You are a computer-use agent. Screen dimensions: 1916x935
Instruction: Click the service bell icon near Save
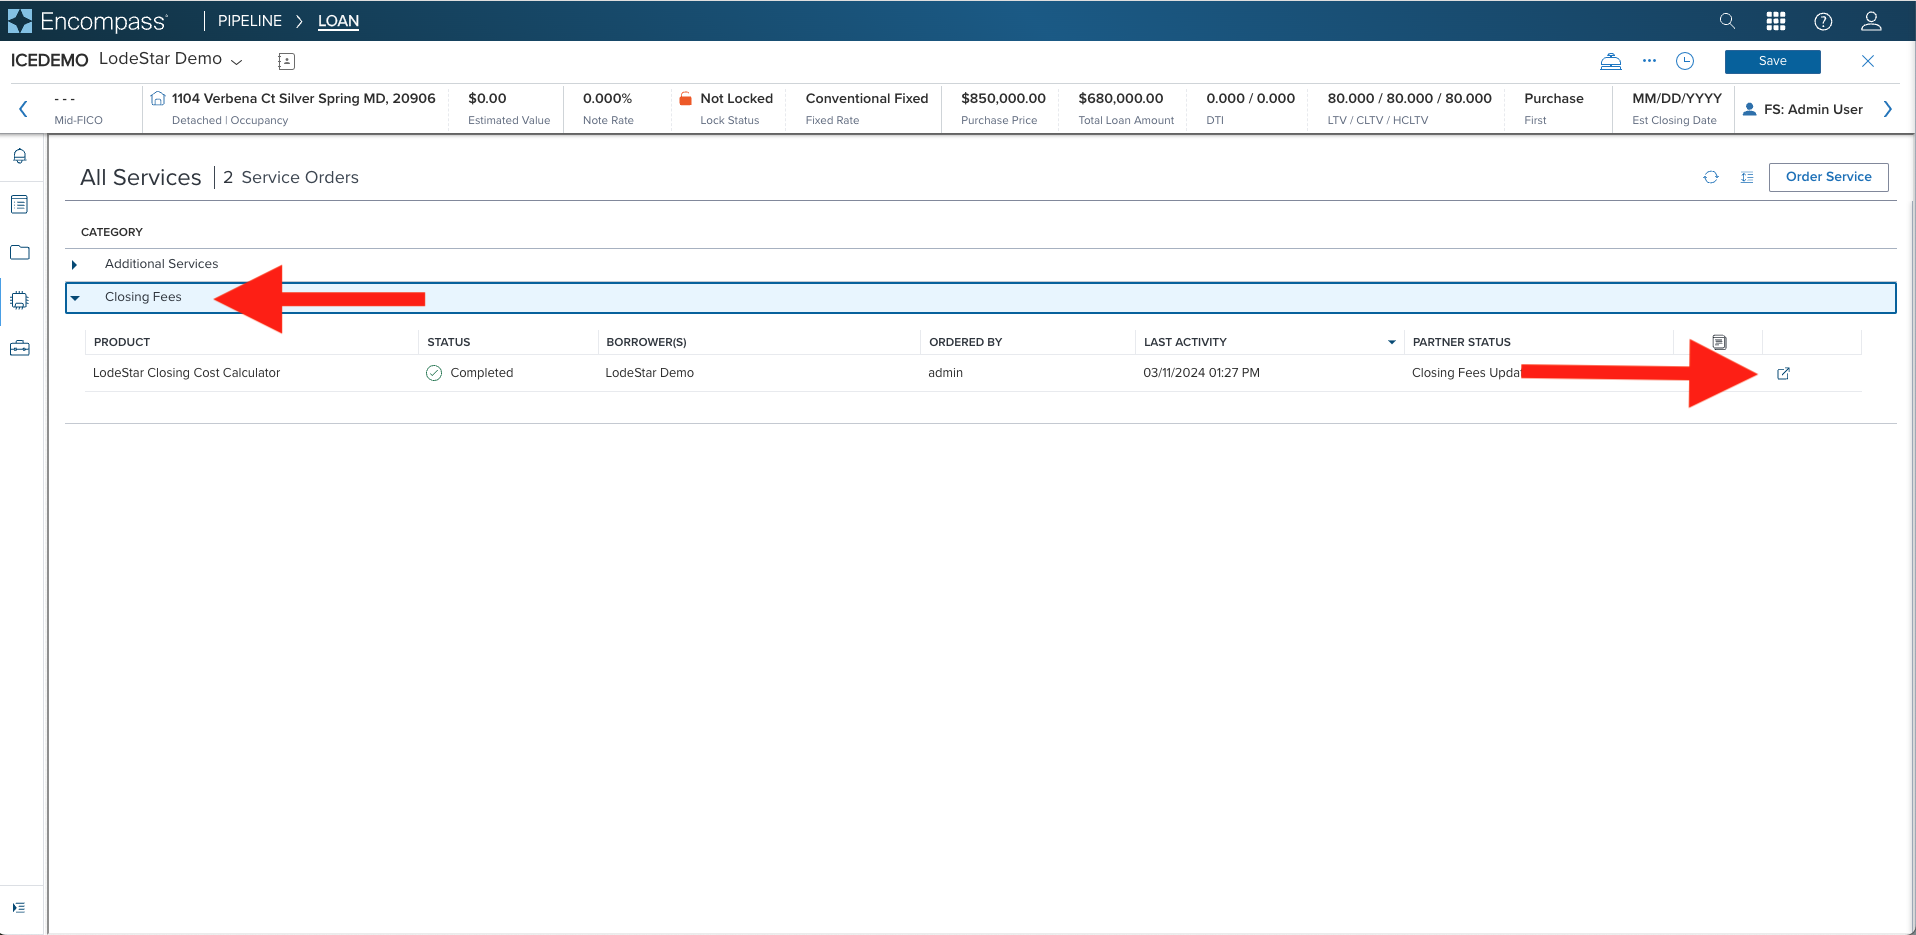pyautogui.click(x=1611, y=61)
